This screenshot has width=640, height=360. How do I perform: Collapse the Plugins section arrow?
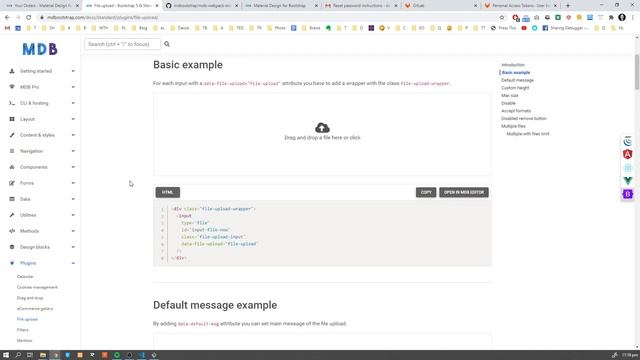point(73,263)
